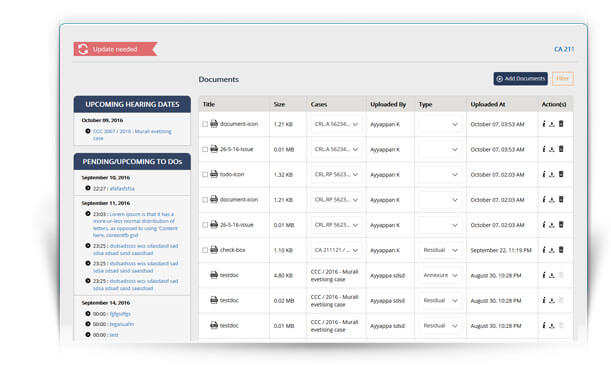
Task: Click the Add Documents button
Action: point(521,79)
